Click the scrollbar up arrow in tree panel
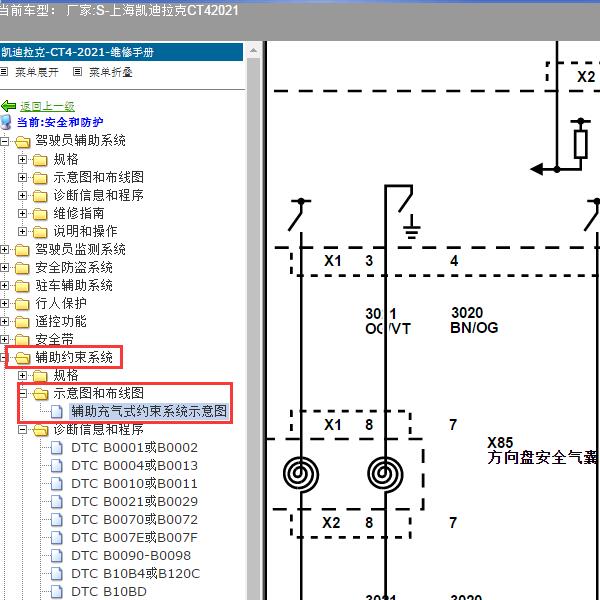Viewport: 600px width, 600px height. (x=253, y=51)
